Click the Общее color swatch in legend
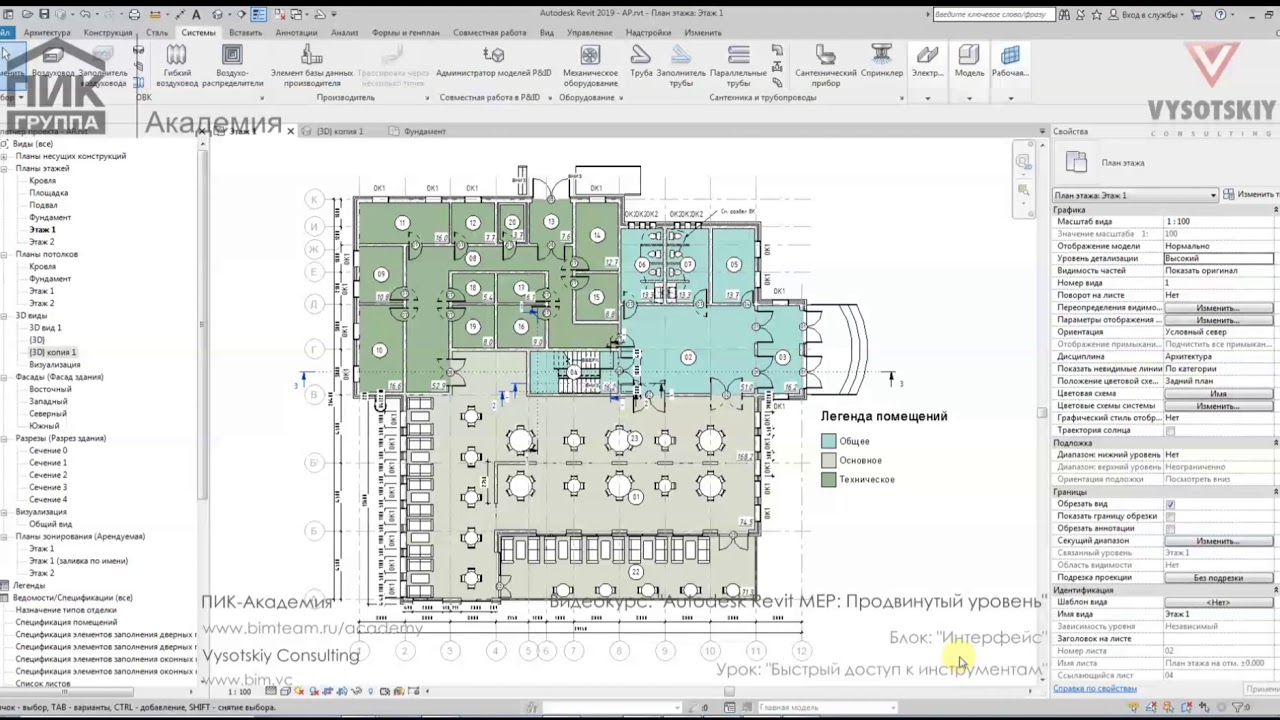Viewport: 1280px width, 720px height. pyautogui.click(x=828, y=441)
